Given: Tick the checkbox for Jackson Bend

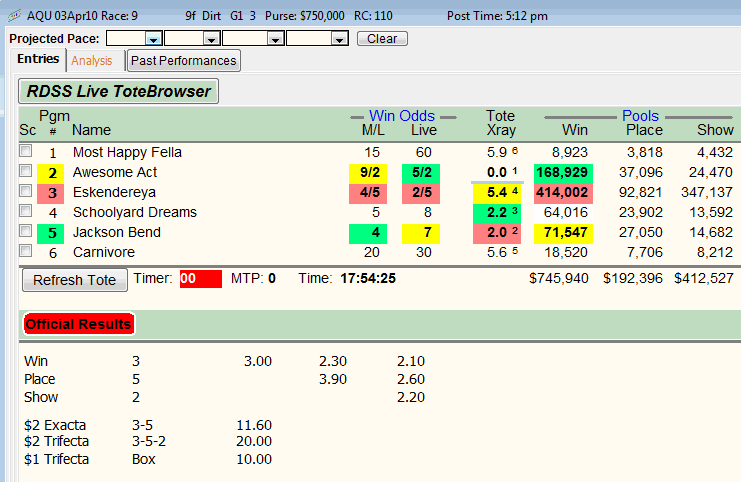Looking at the screenshot, I should click(x=26, y=231).
